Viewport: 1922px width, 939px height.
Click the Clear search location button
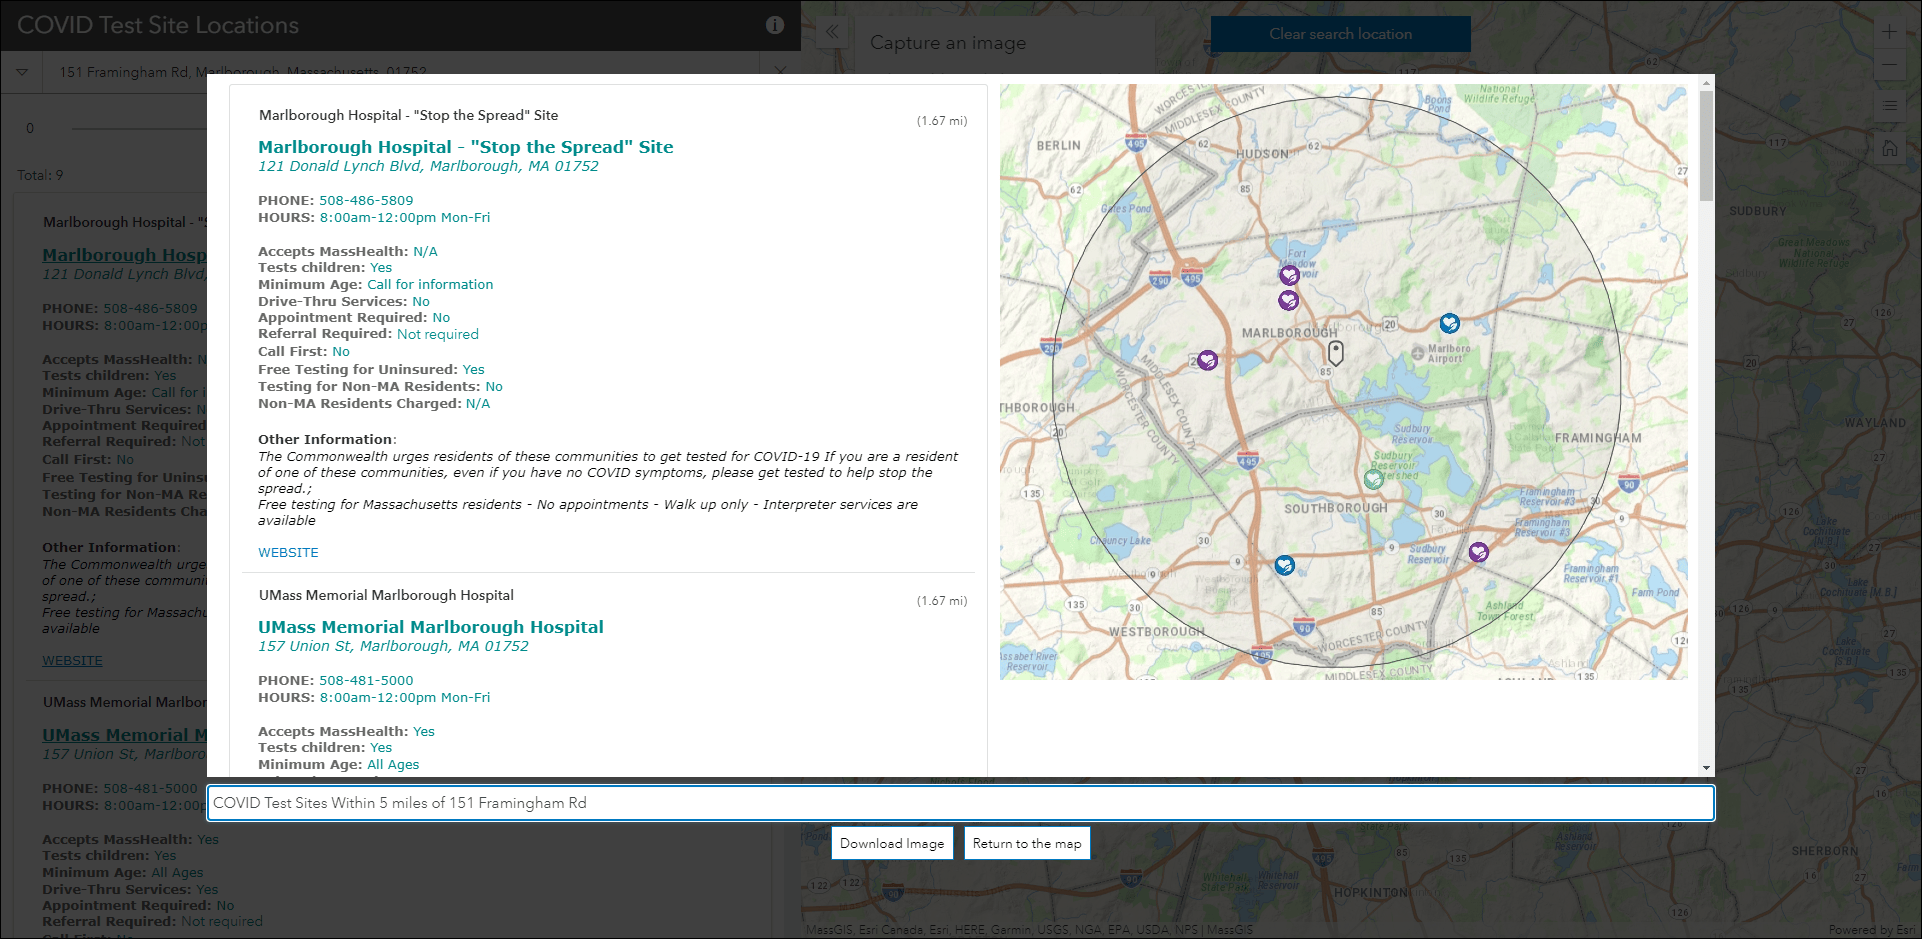pyautogui.click(x=1340, y=34)
